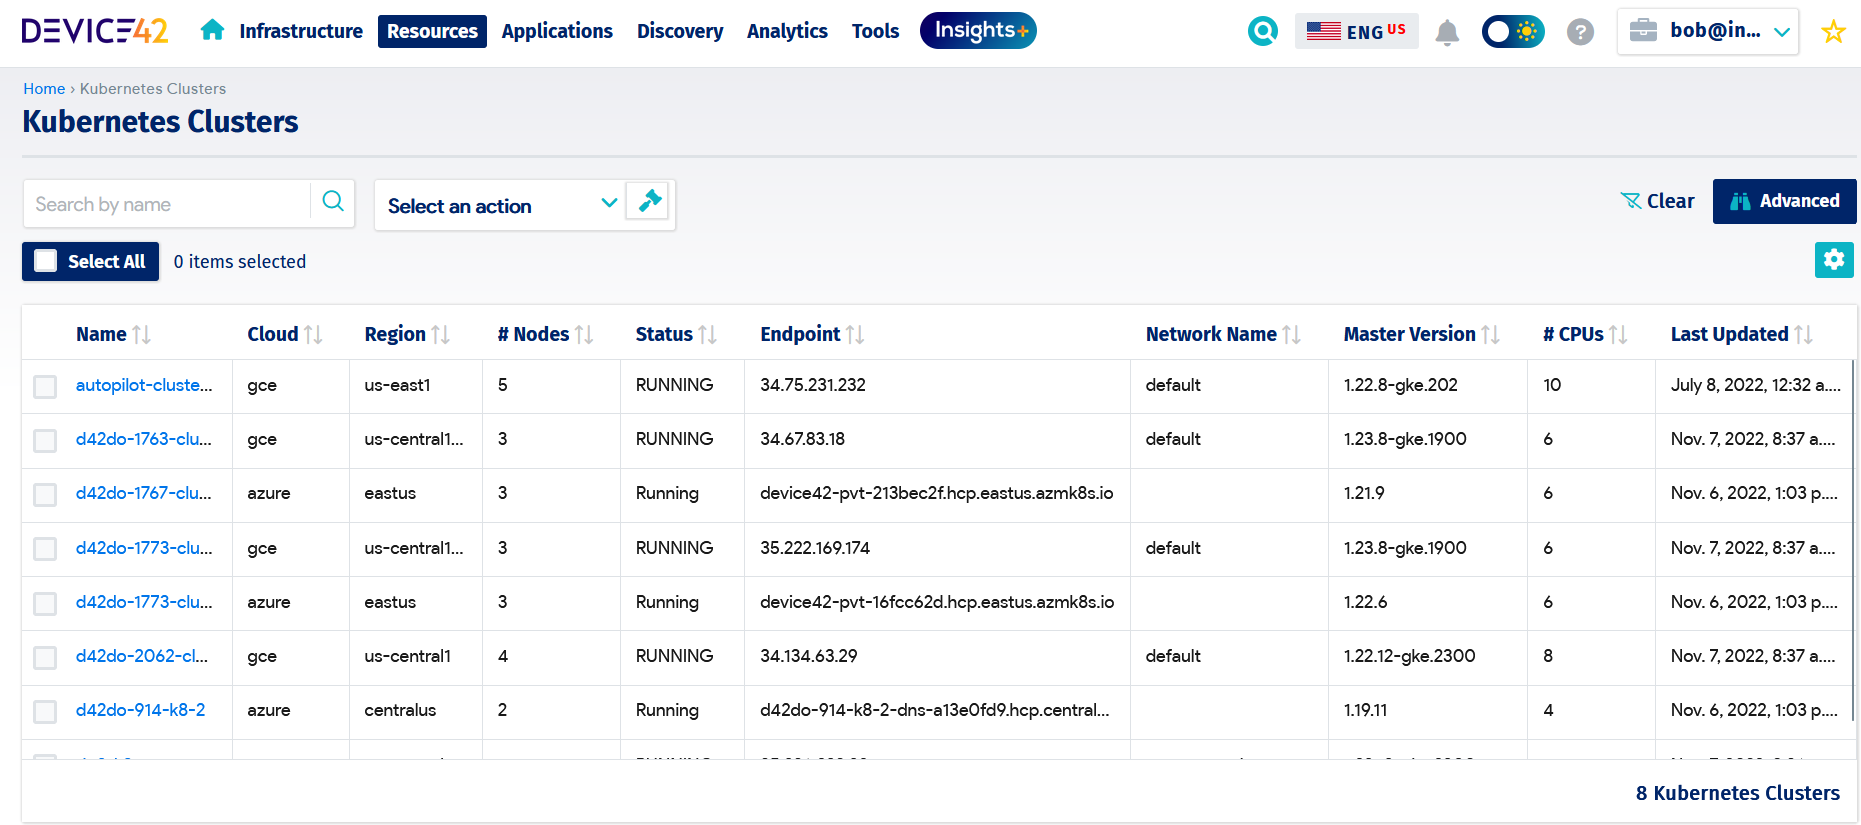Sort by Name column arrows

coord(141,334)
